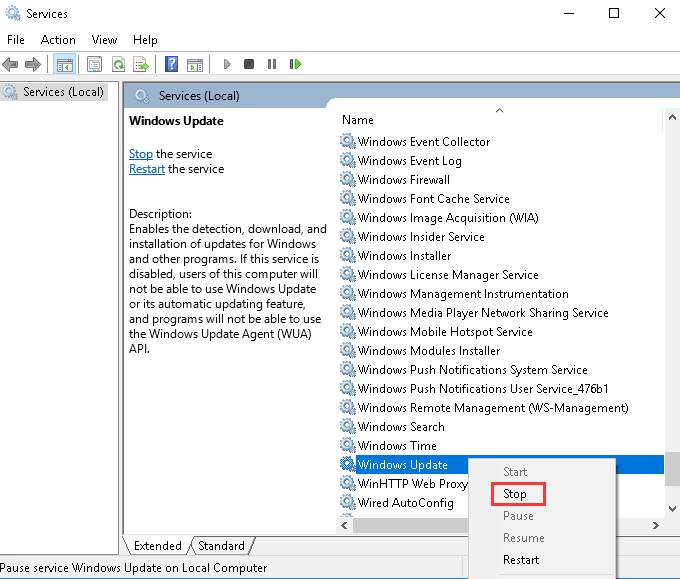680x579 pixels.
Task: Click the gear icon beside Windows Update
Action: tap(347, 464)
